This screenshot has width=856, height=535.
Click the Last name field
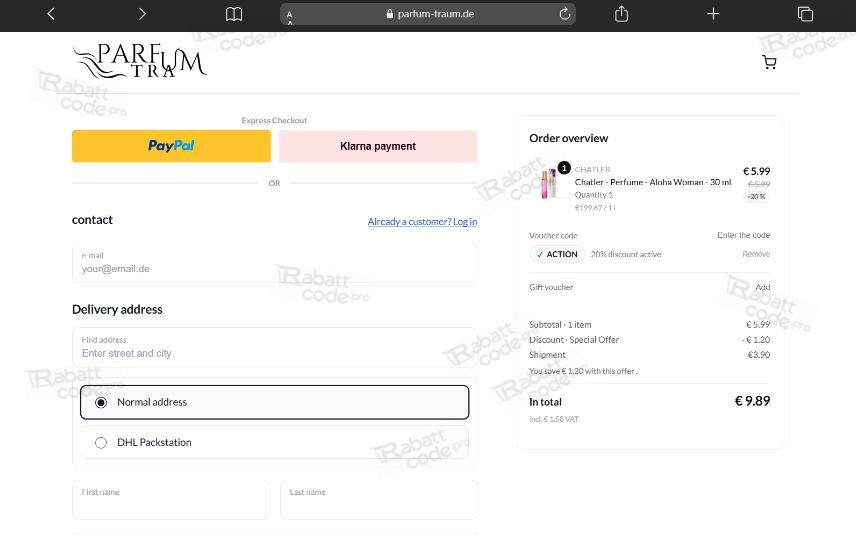tap(378, 500)
